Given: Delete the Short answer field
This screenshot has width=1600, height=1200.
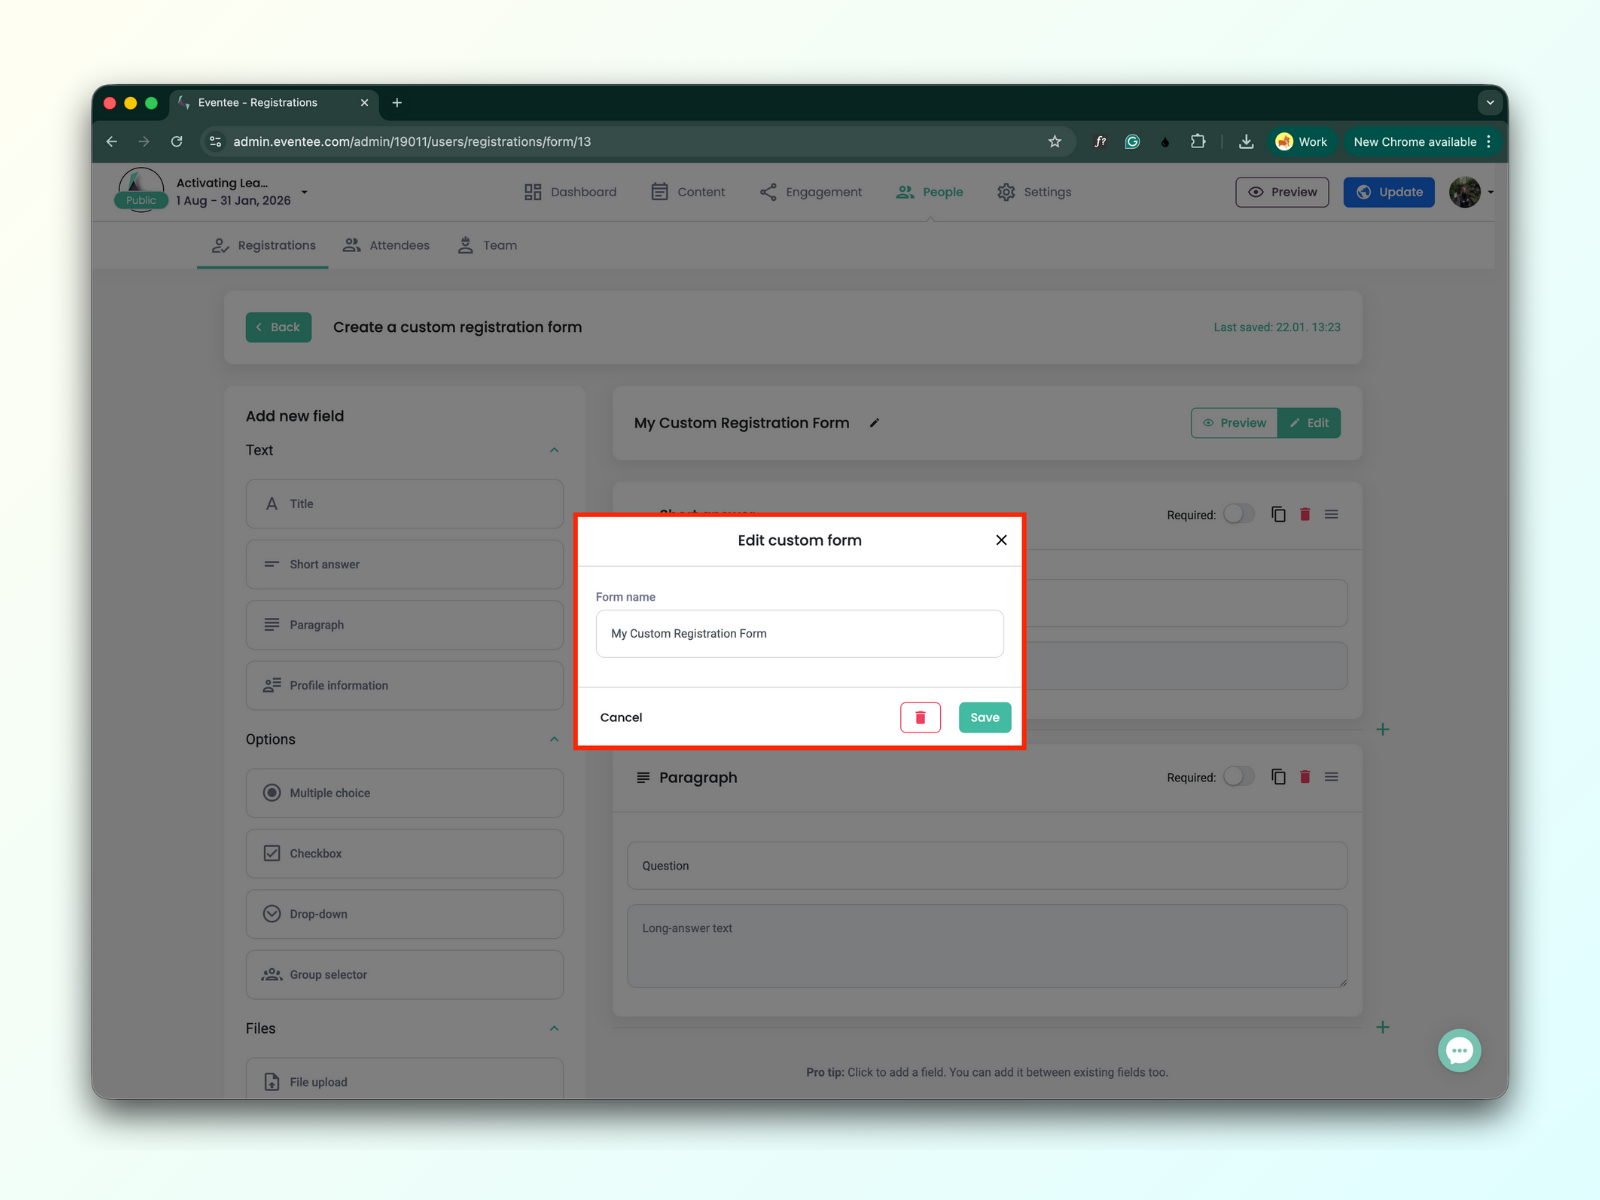Looking at the screenshot, I should click(x=1305, y=514).
